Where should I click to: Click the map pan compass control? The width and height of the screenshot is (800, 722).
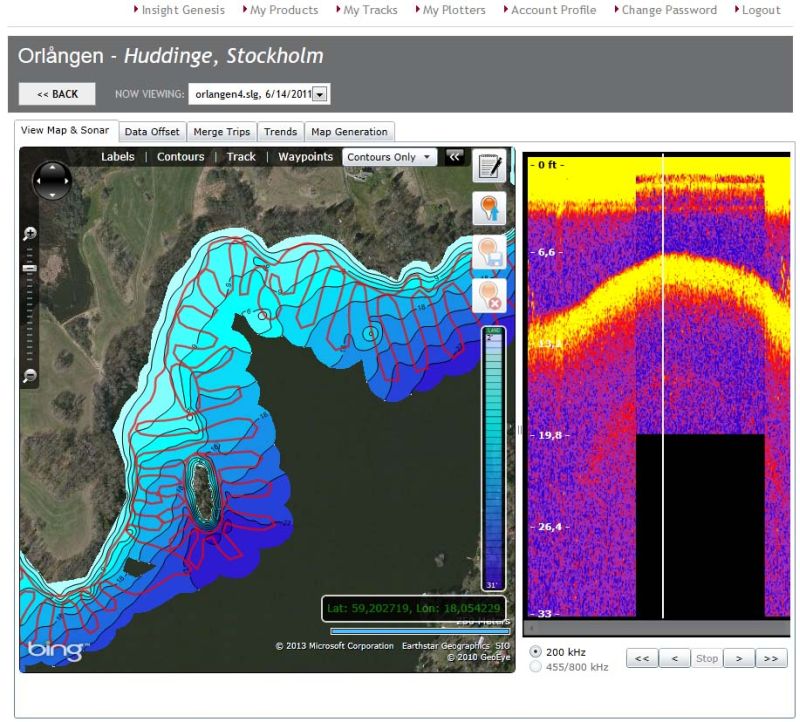point(52,181)
